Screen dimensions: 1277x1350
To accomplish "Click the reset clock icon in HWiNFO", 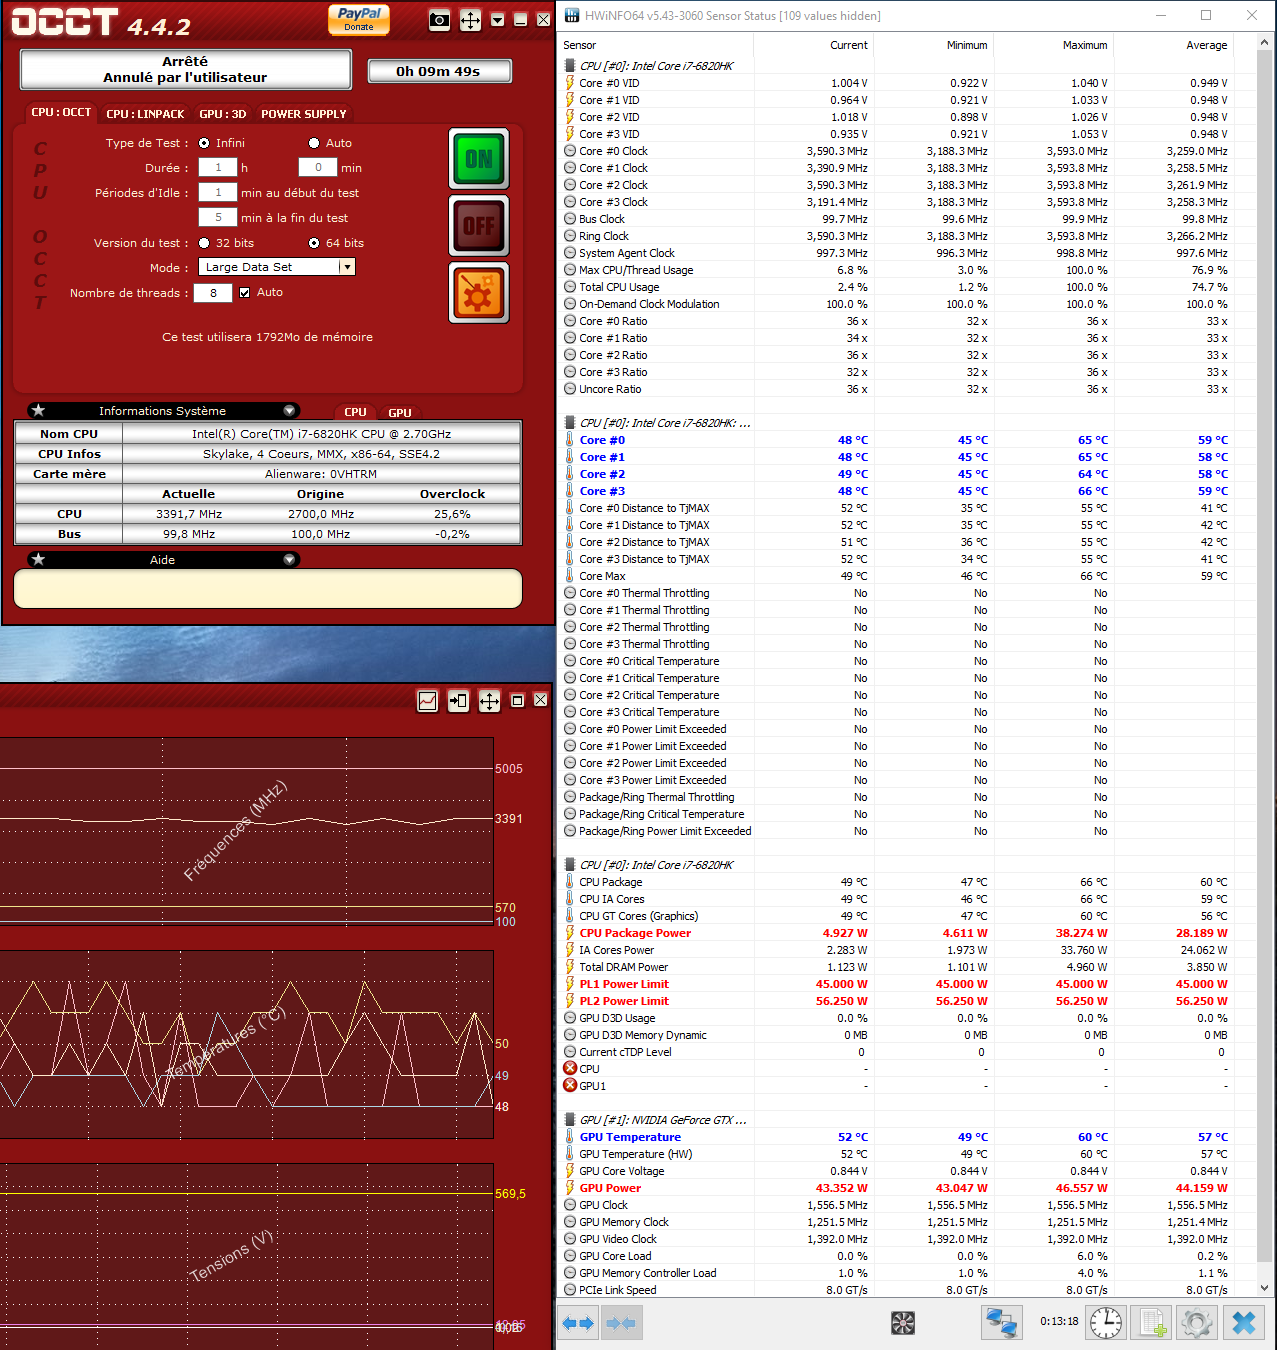I will [x=1106, y=1323].
